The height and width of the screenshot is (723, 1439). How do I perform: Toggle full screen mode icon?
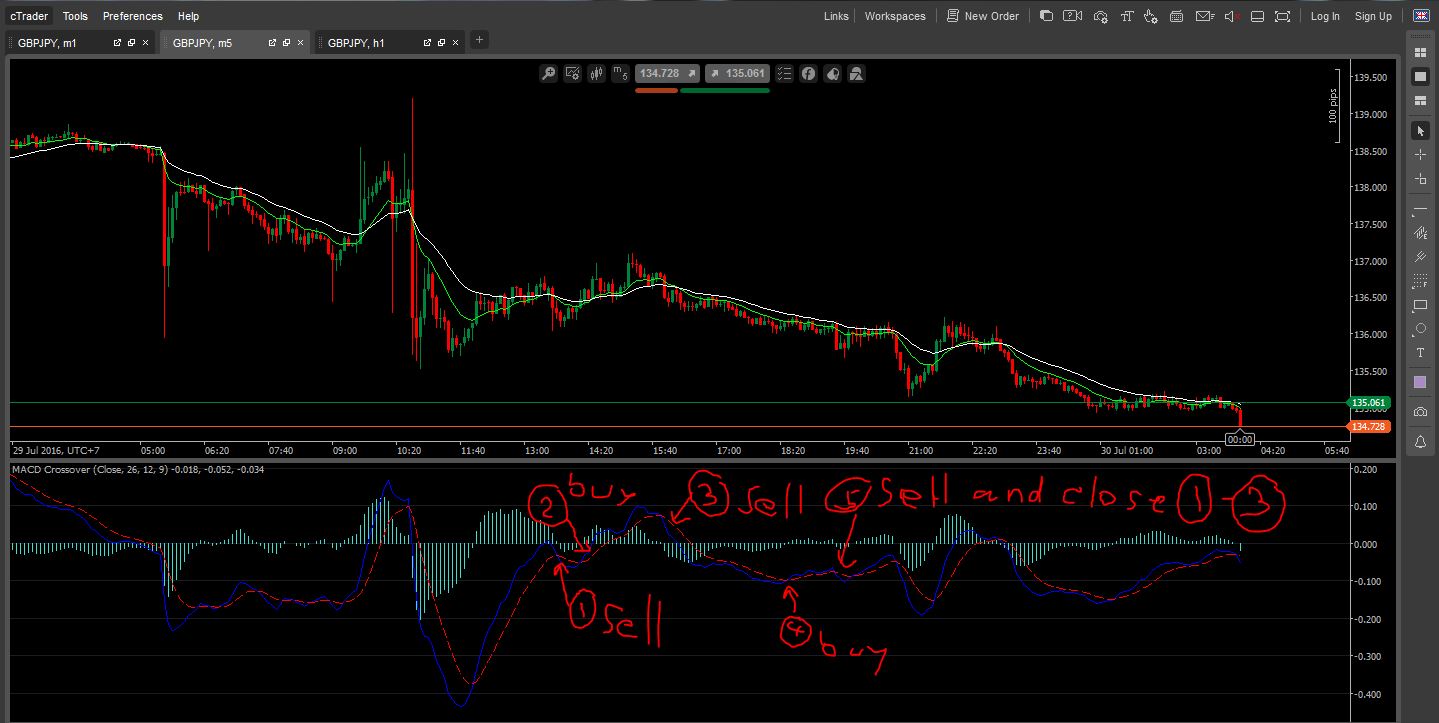[1283, 16]
